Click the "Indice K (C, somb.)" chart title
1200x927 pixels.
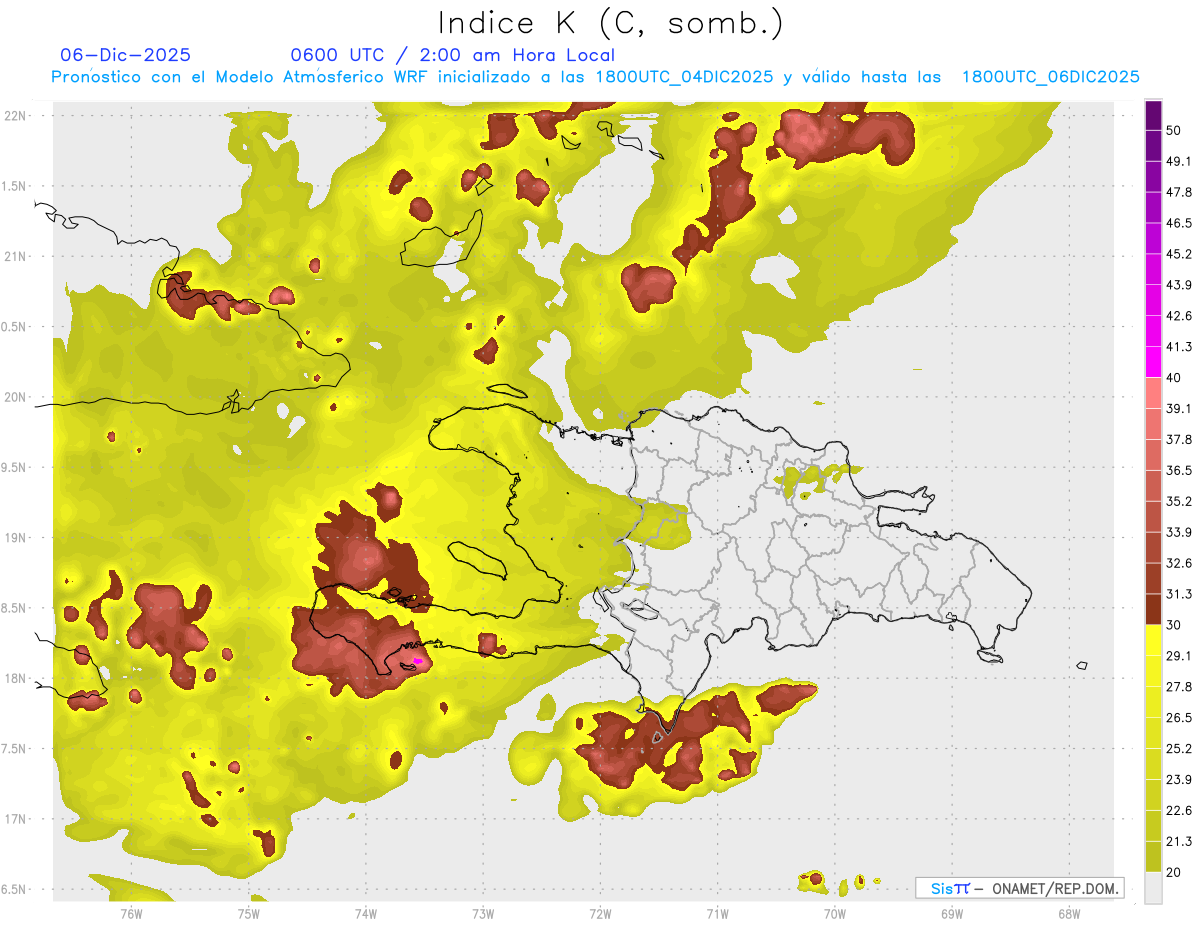point(610,22)
